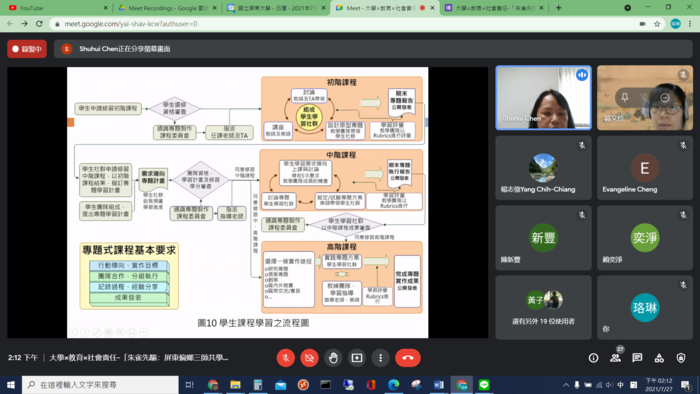700x394 pixels.
Task: Leave the call with red hang-up button
Action: [x=408, y=358]
